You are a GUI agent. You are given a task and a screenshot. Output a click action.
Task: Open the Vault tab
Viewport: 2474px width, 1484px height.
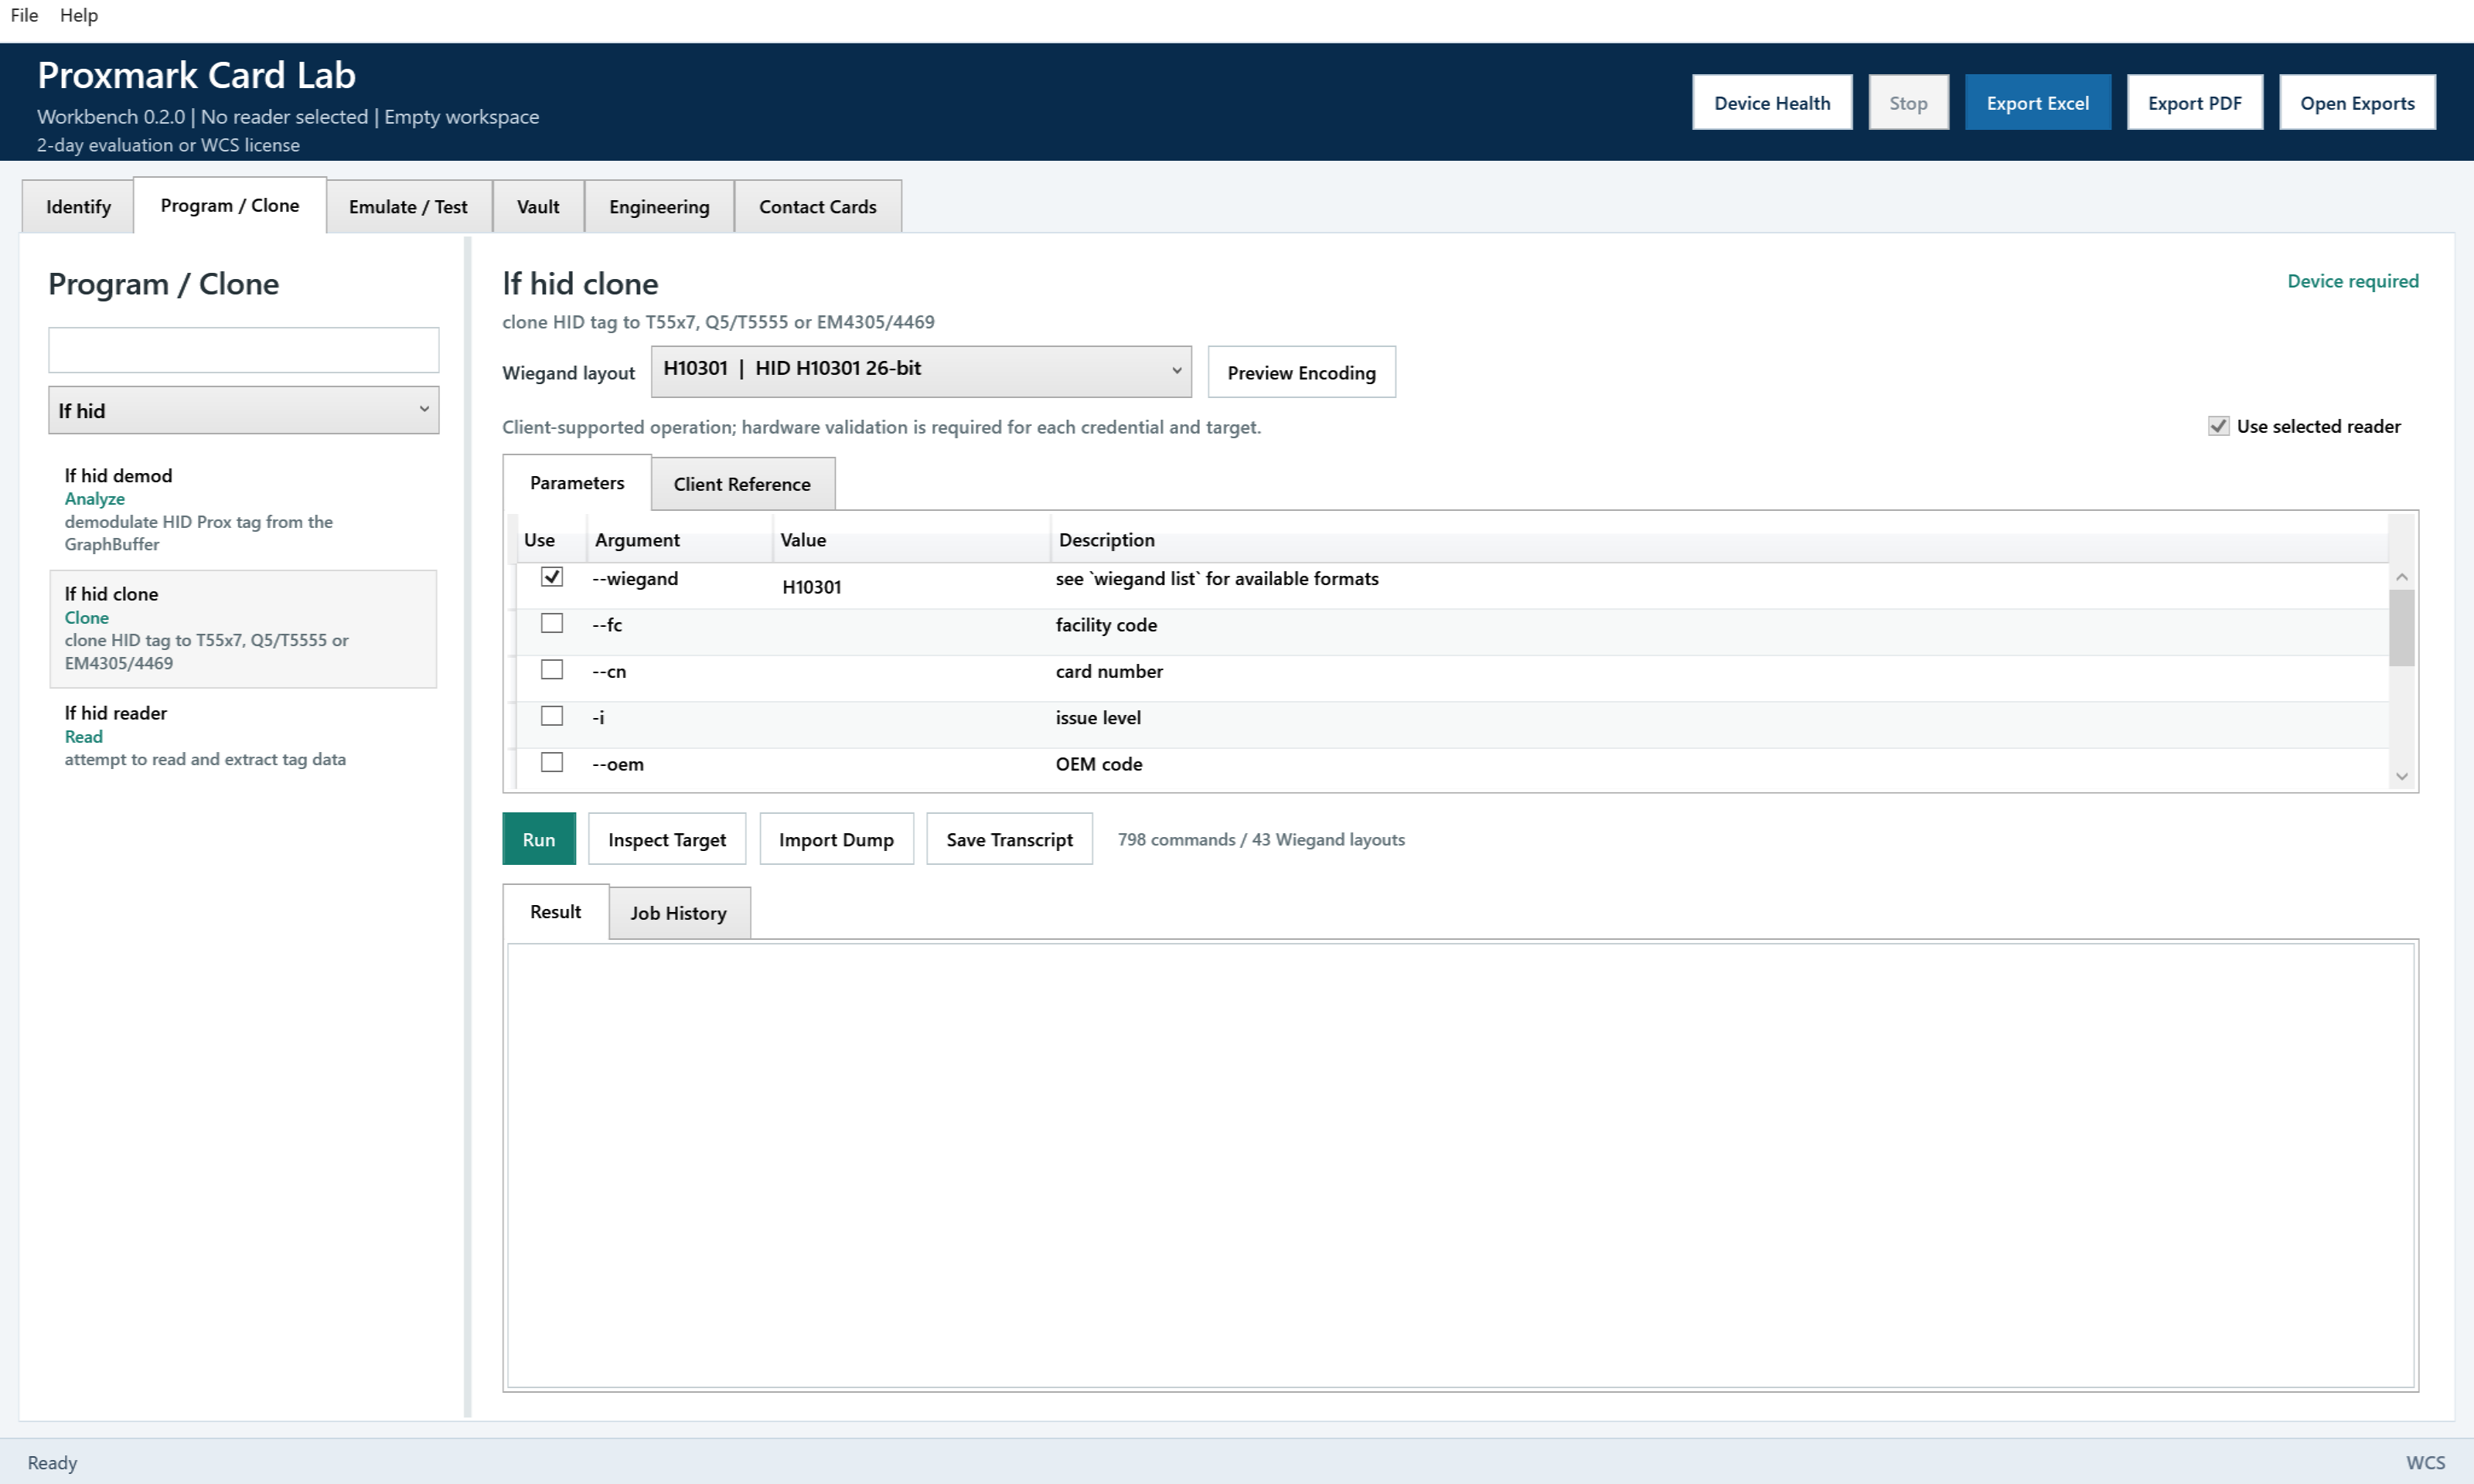tap(538, 207)
